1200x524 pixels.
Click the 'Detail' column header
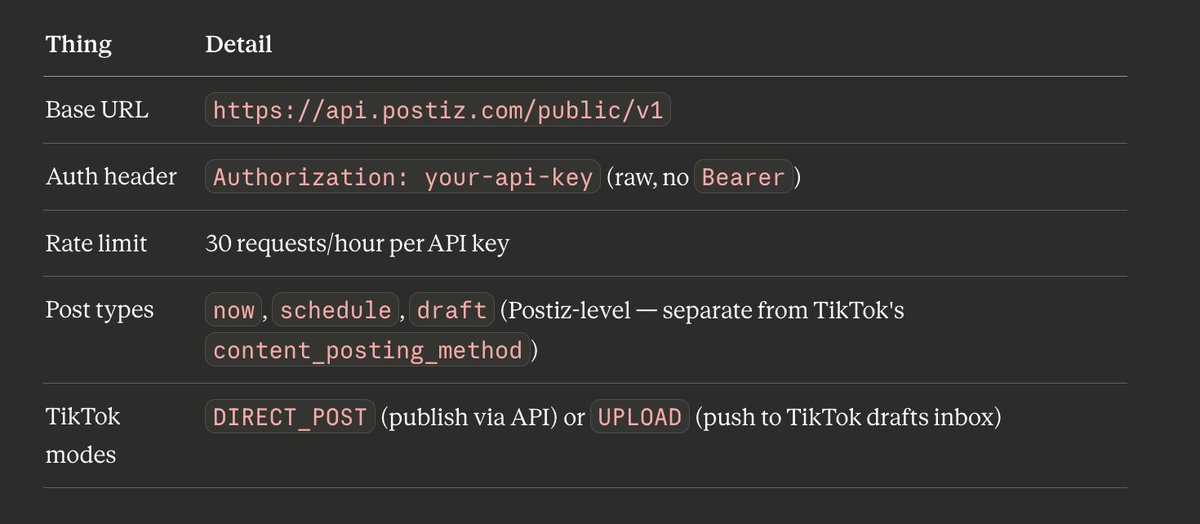(x=239, y=45)
